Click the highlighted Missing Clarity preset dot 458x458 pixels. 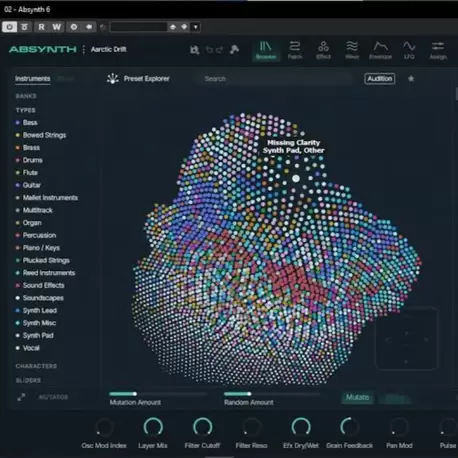click(296, 179)
